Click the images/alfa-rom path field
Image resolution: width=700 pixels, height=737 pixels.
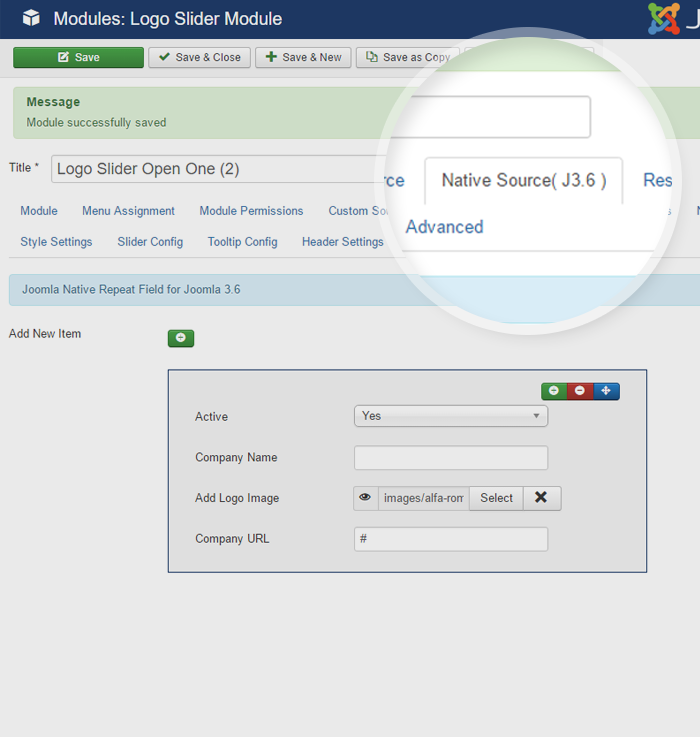point(424,498)
